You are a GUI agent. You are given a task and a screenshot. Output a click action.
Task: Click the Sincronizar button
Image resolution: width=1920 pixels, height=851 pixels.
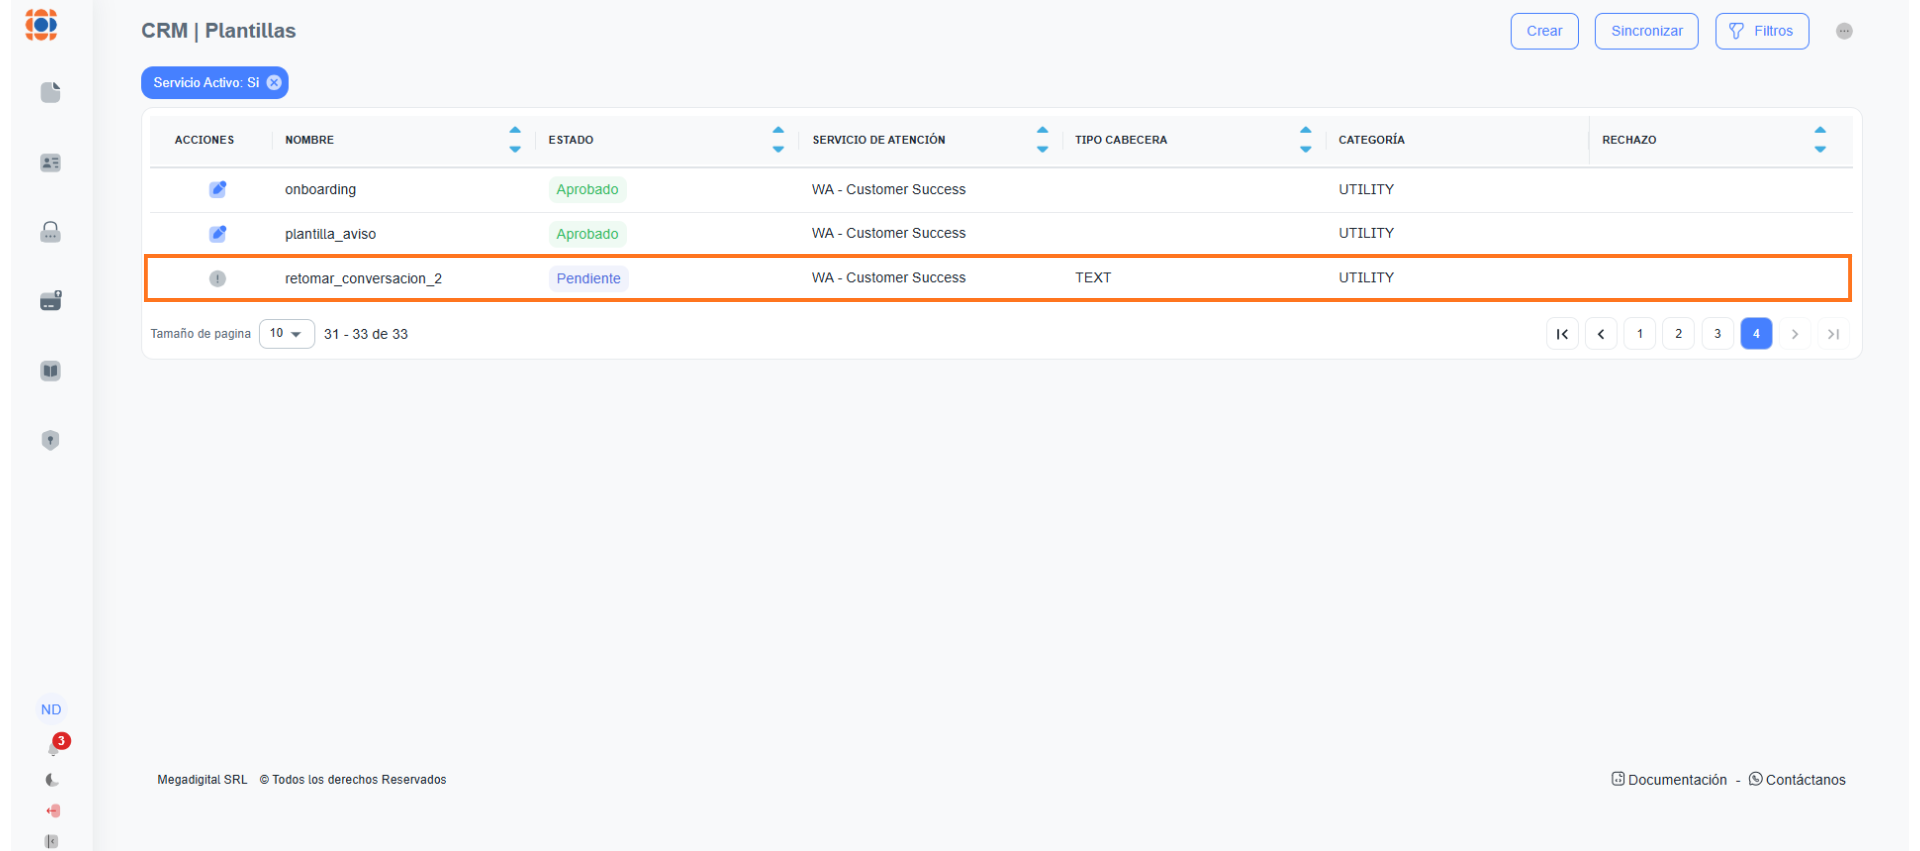(x=1646, y=31)
